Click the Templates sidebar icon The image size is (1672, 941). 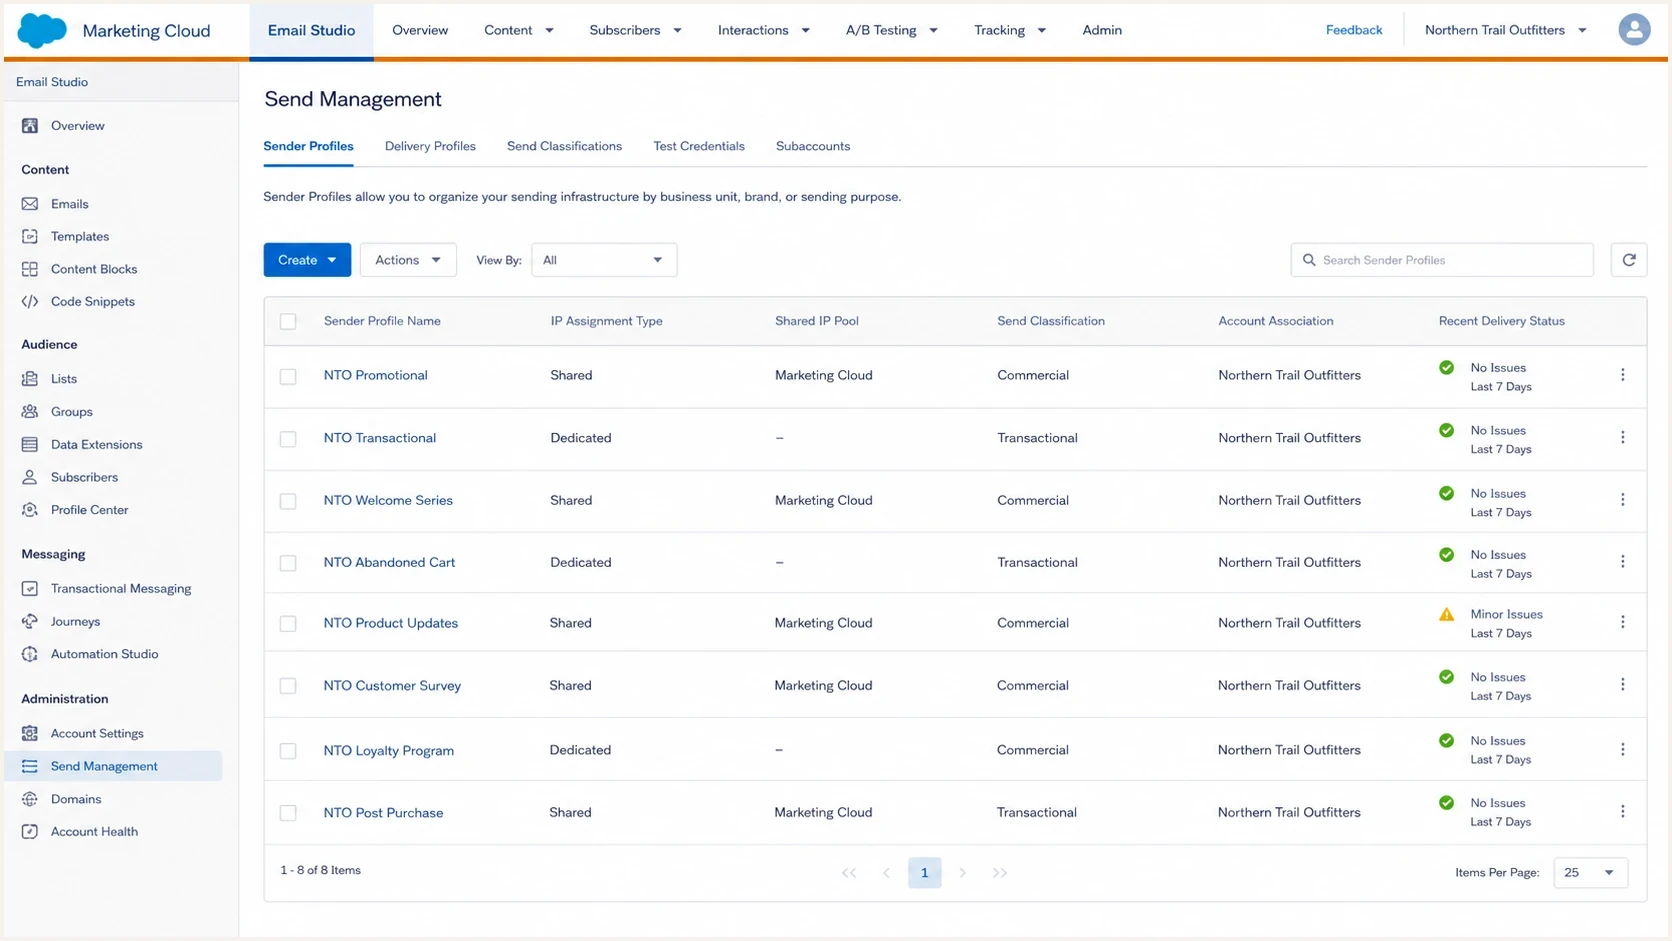click(x=30, y=237)
